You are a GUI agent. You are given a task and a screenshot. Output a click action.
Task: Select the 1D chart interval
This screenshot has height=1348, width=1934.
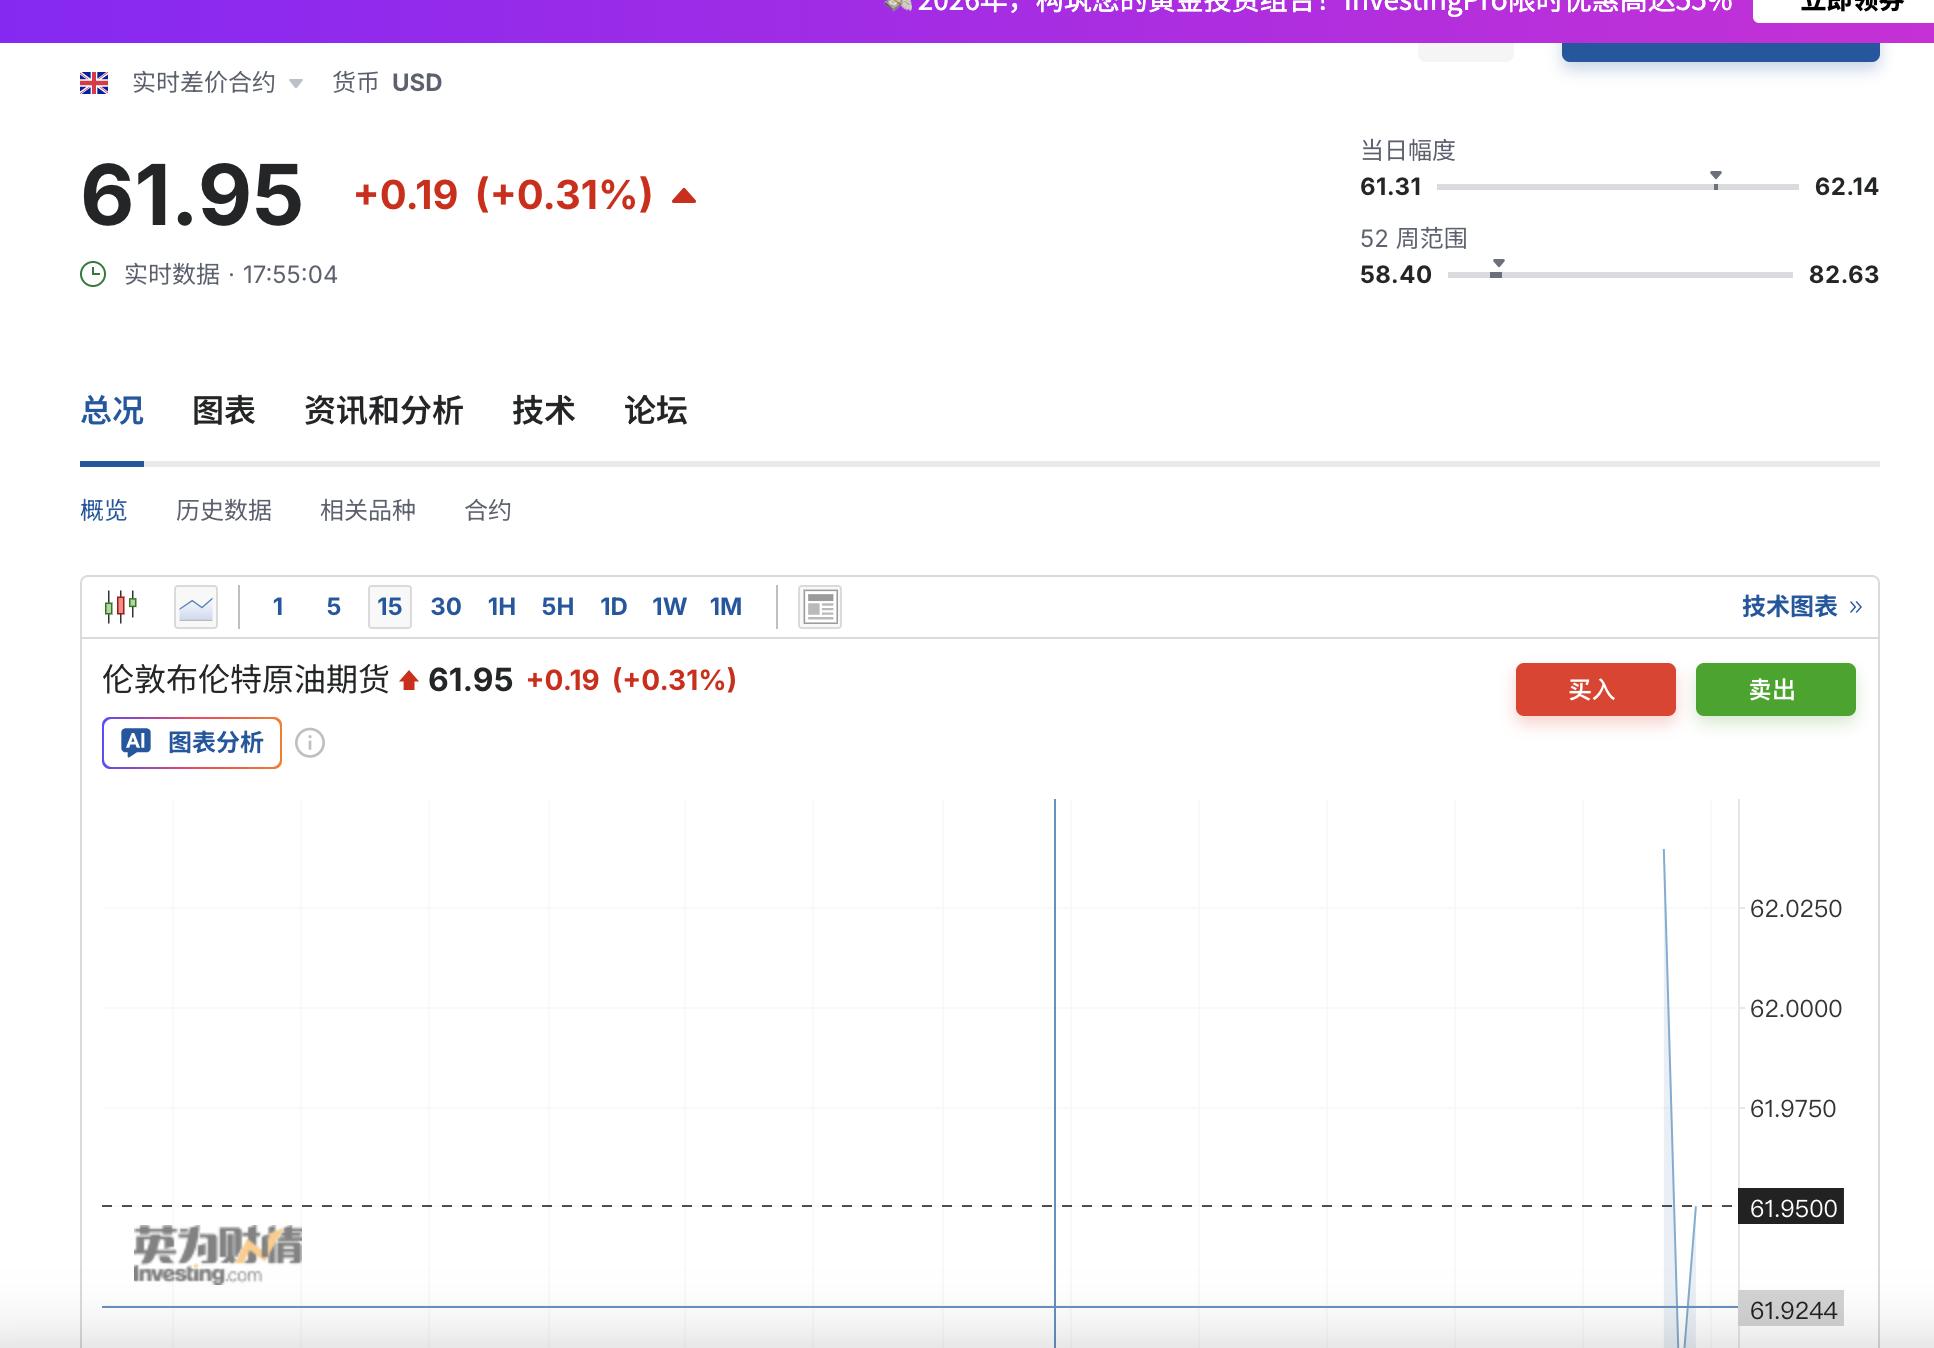[x=613, y=606]
